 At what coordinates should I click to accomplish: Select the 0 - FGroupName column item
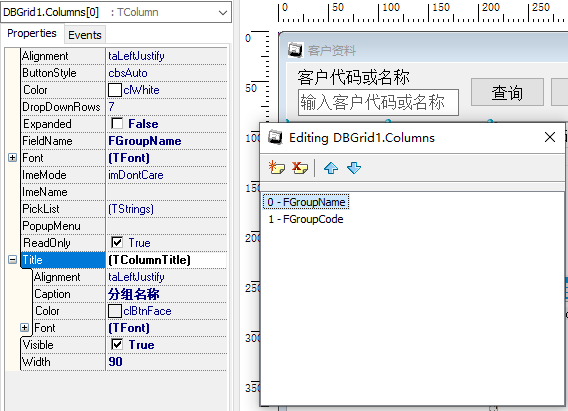click(x=306, y=202)
